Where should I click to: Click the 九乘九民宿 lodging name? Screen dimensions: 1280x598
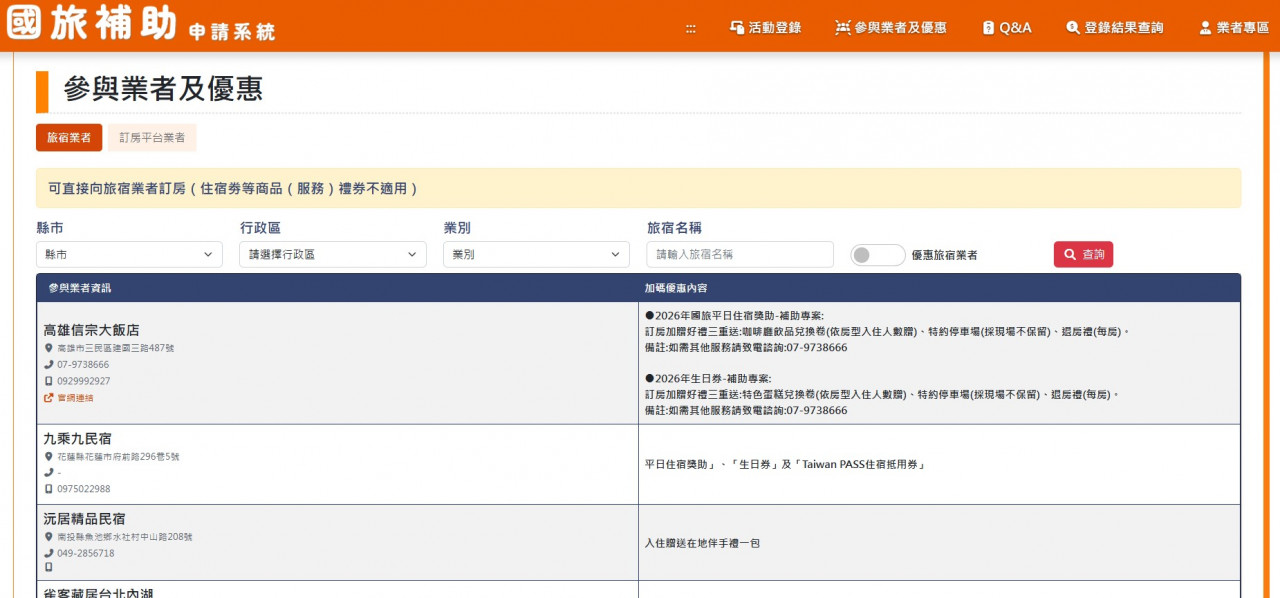(x=77, y=438)
